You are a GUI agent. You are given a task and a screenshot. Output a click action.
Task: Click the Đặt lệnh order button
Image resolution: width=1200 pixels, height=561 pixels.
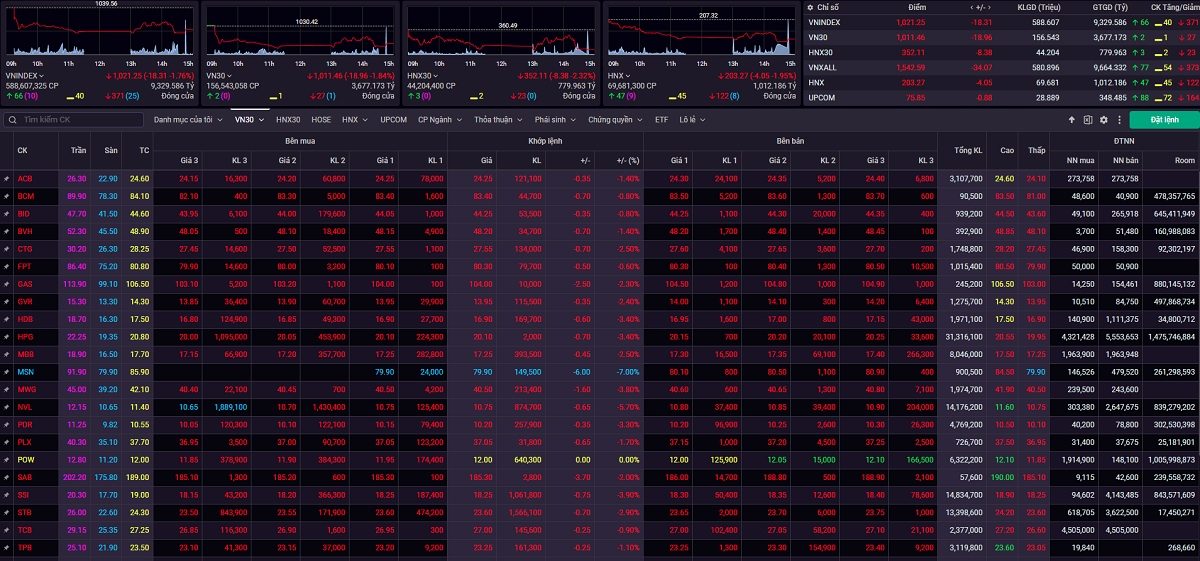(1165, 119)
